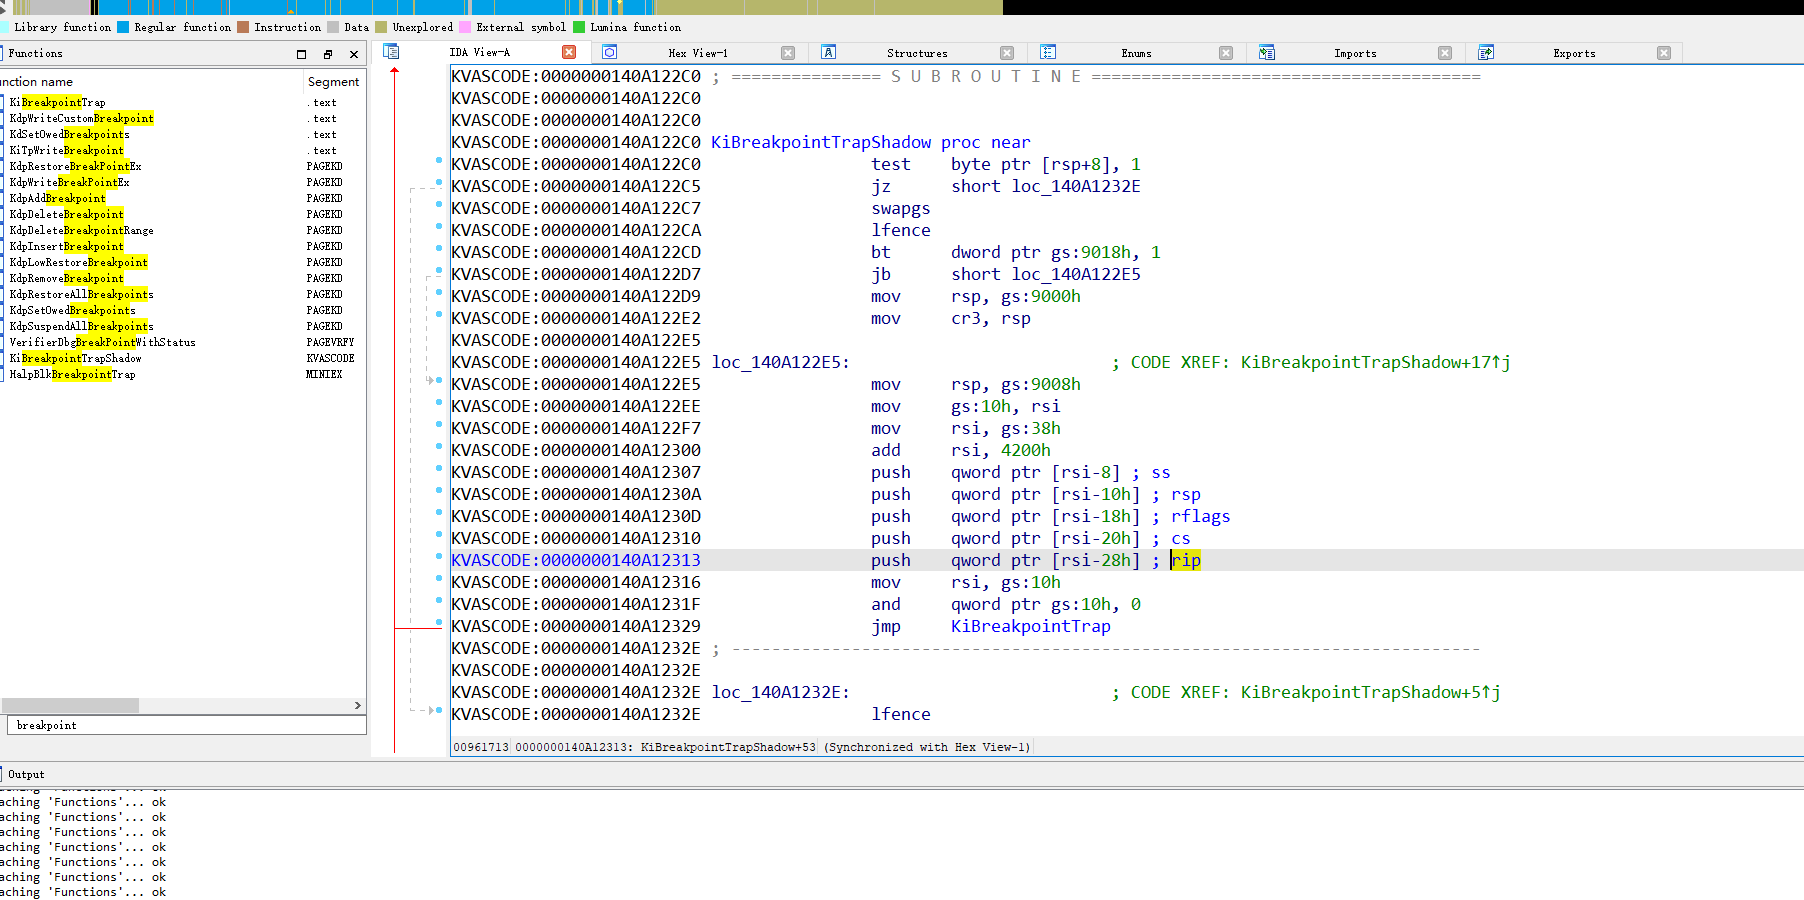The image size is (1804, 900).
Task: Click the Unexplored legend color swatch
Action: [x=381, y=27]
